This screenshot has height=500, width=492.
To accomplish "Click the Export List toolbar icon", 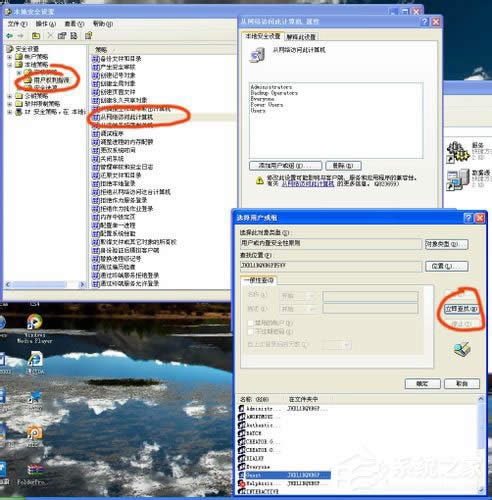I will click(74, 36).
